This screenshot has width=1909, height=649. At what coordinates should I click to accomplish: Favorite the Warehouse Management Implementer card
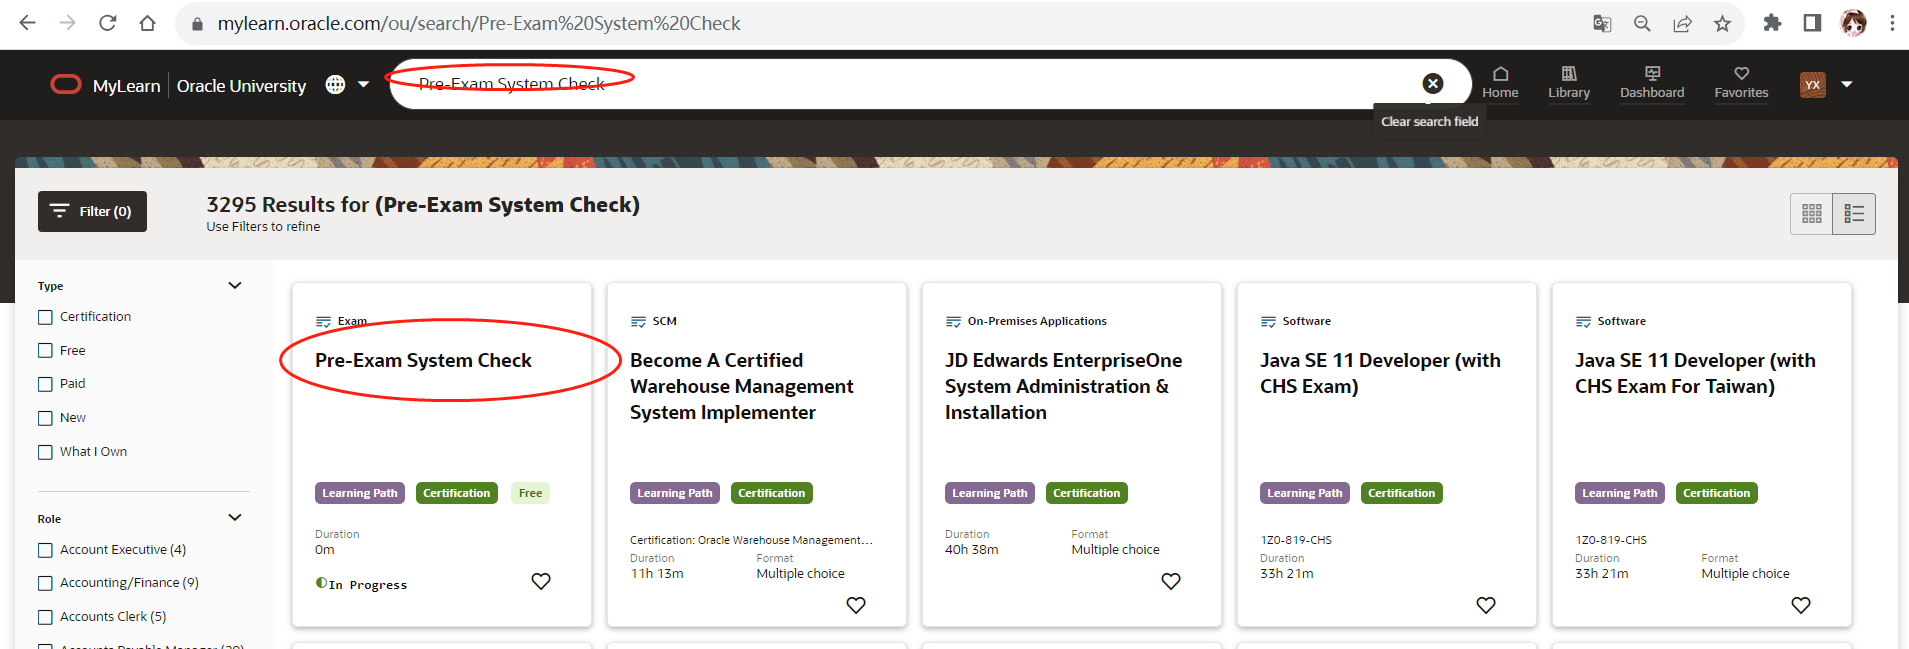point(856,605)
